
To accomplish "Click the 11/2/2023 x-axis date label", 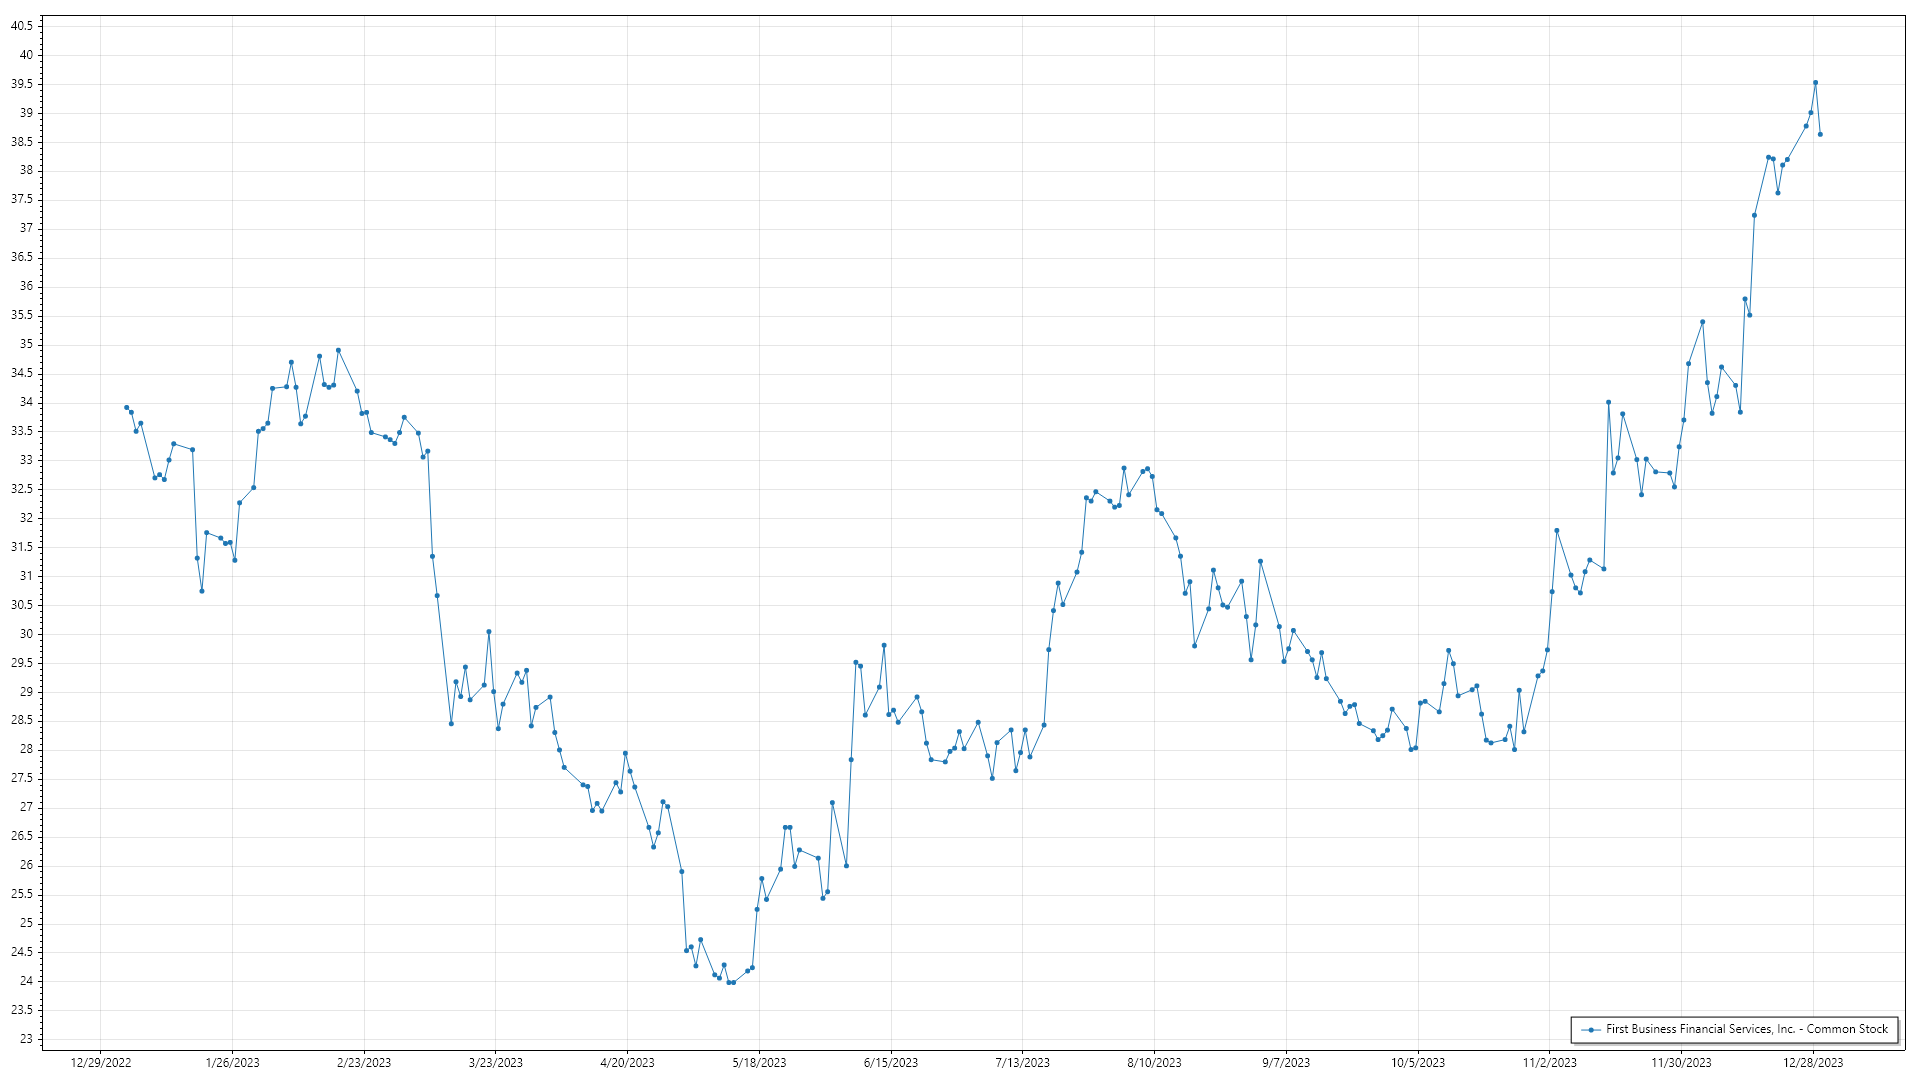I will (x=1549, y=1062).
